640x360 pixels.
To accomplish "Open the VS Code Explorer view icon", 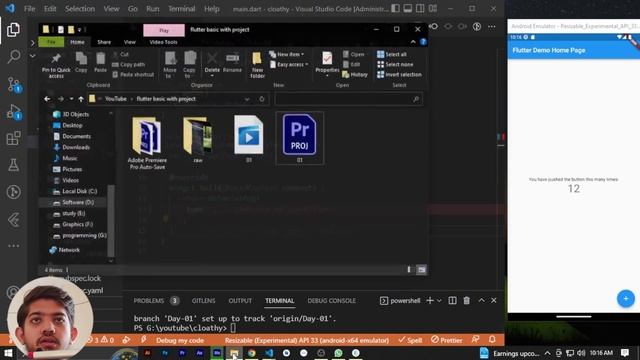I will pyautogui.click(x=13, y=29).
